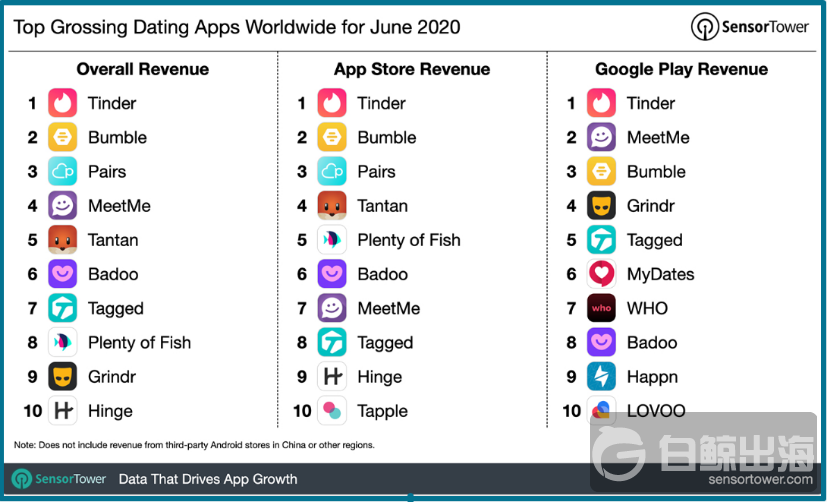Click 'Tantan' text in Overall Revenue list

113,240
